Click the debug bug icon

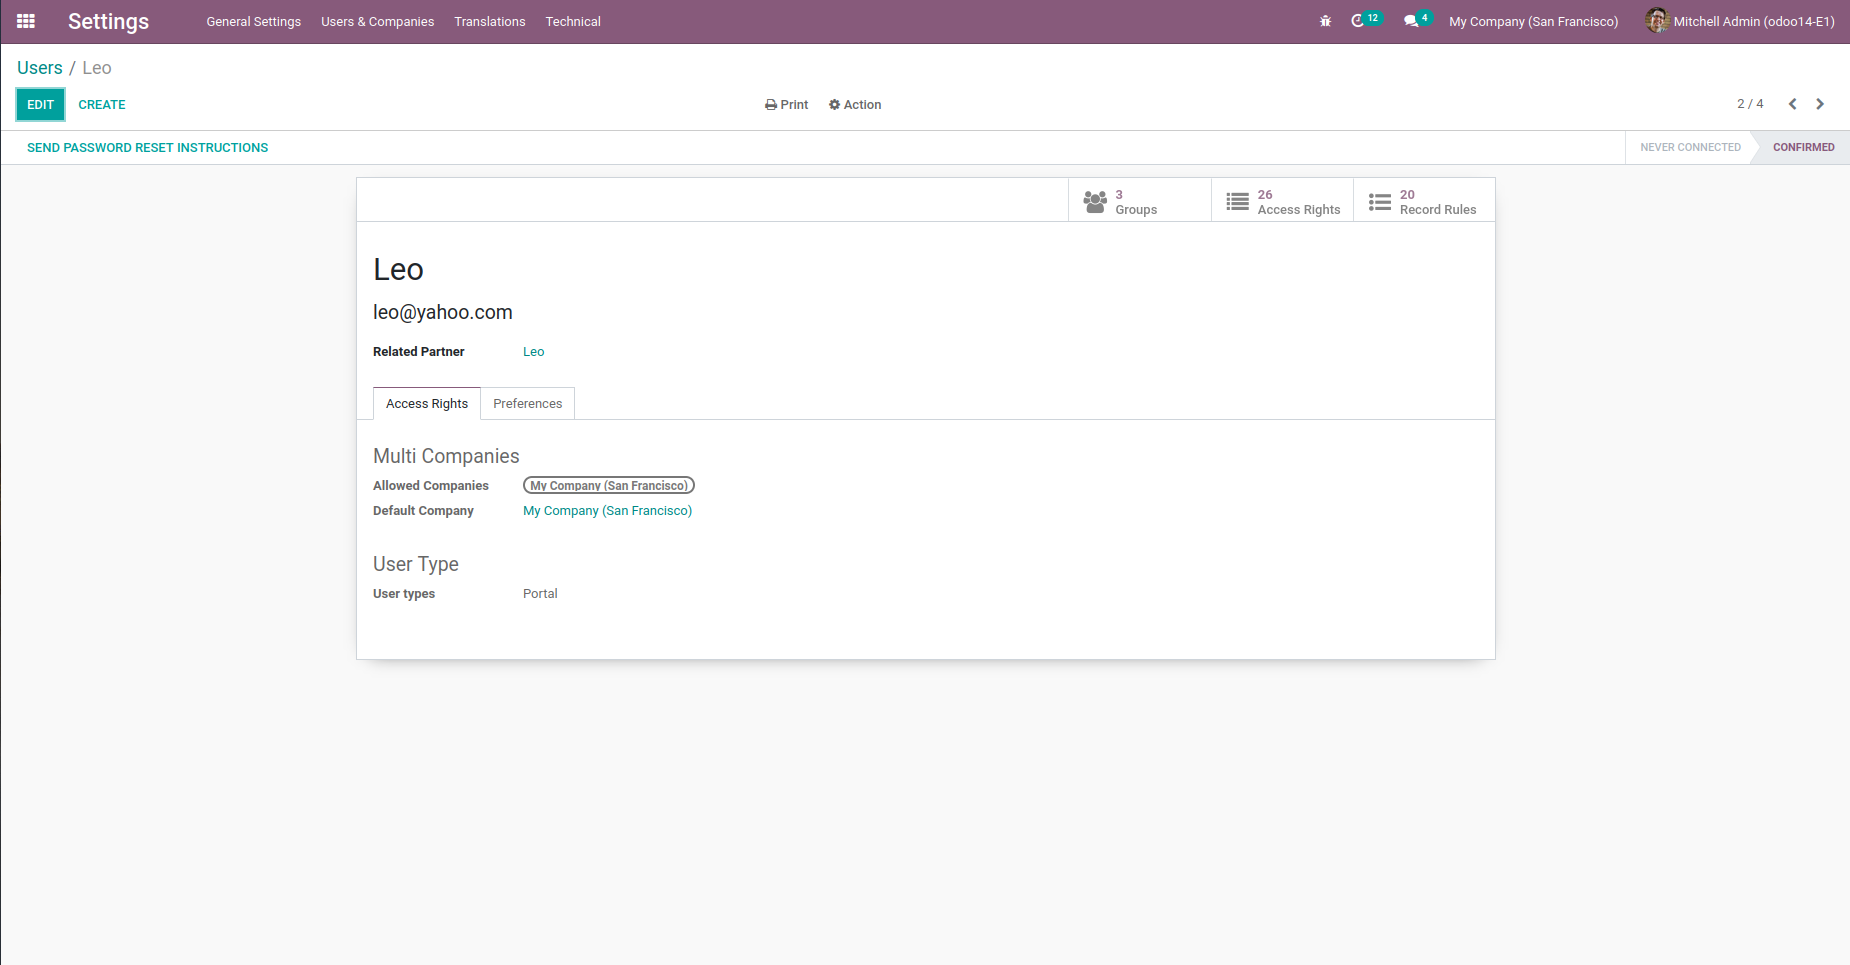click(1325, 21)
